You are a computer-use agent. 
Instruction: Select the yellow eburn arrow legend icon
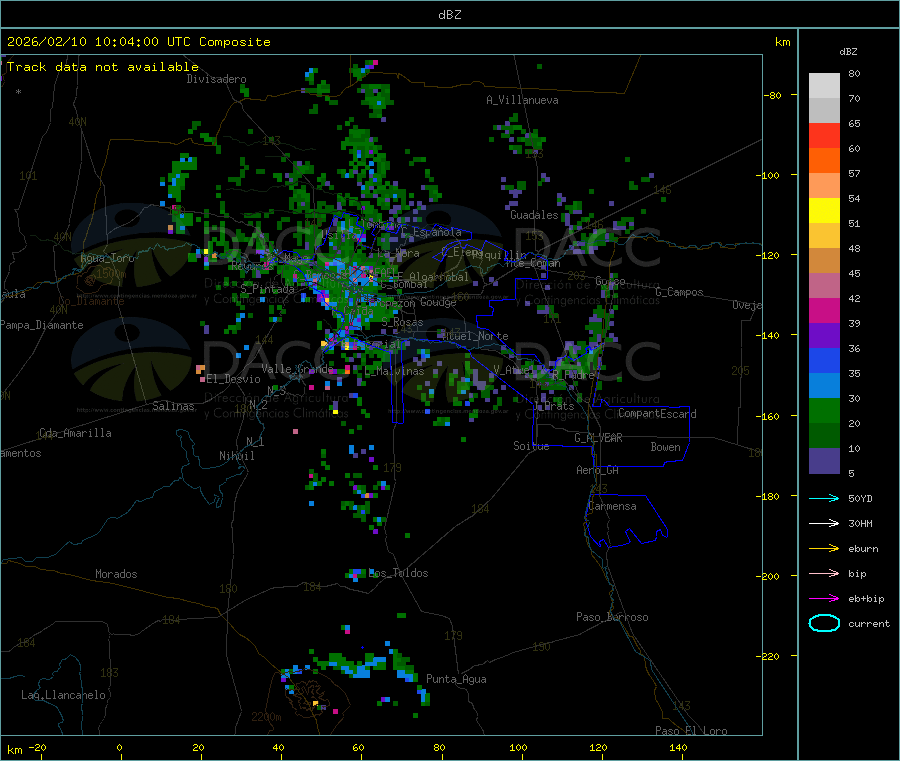pyautogui.click(x=824, y=548)
